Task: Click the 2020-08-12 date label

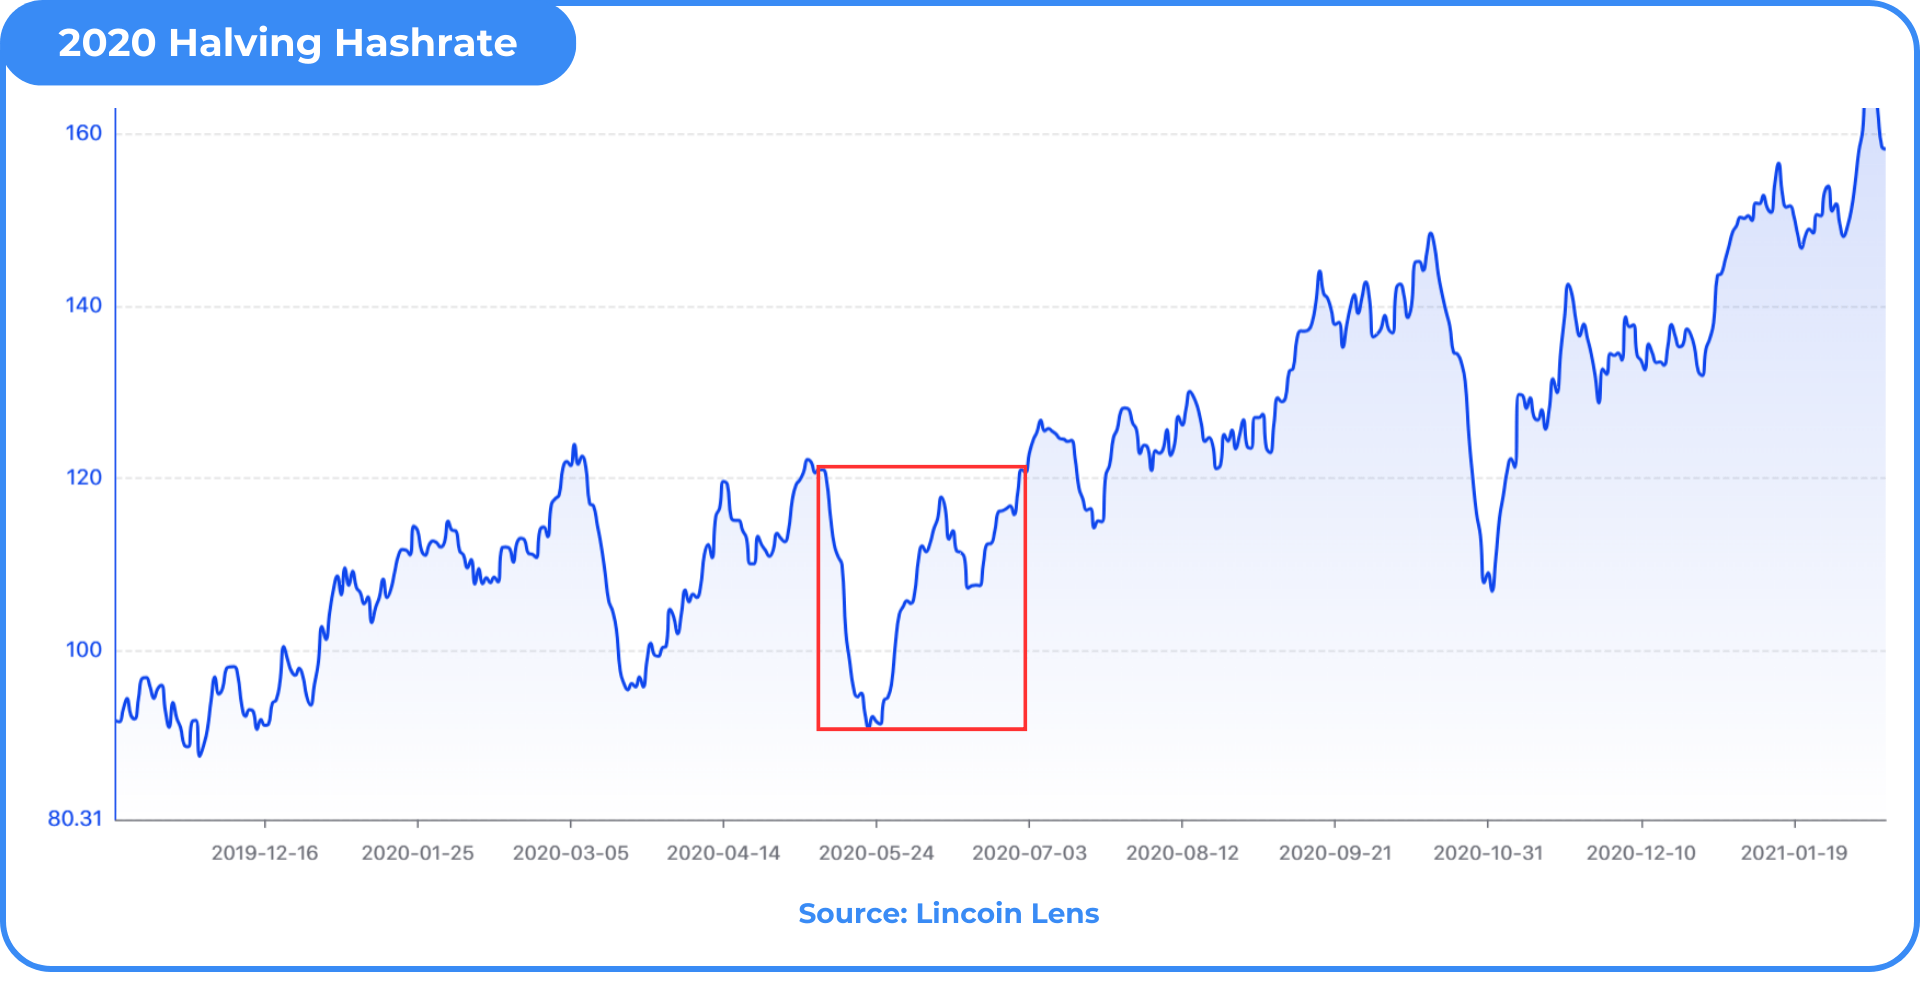Action: (1182, 853)
